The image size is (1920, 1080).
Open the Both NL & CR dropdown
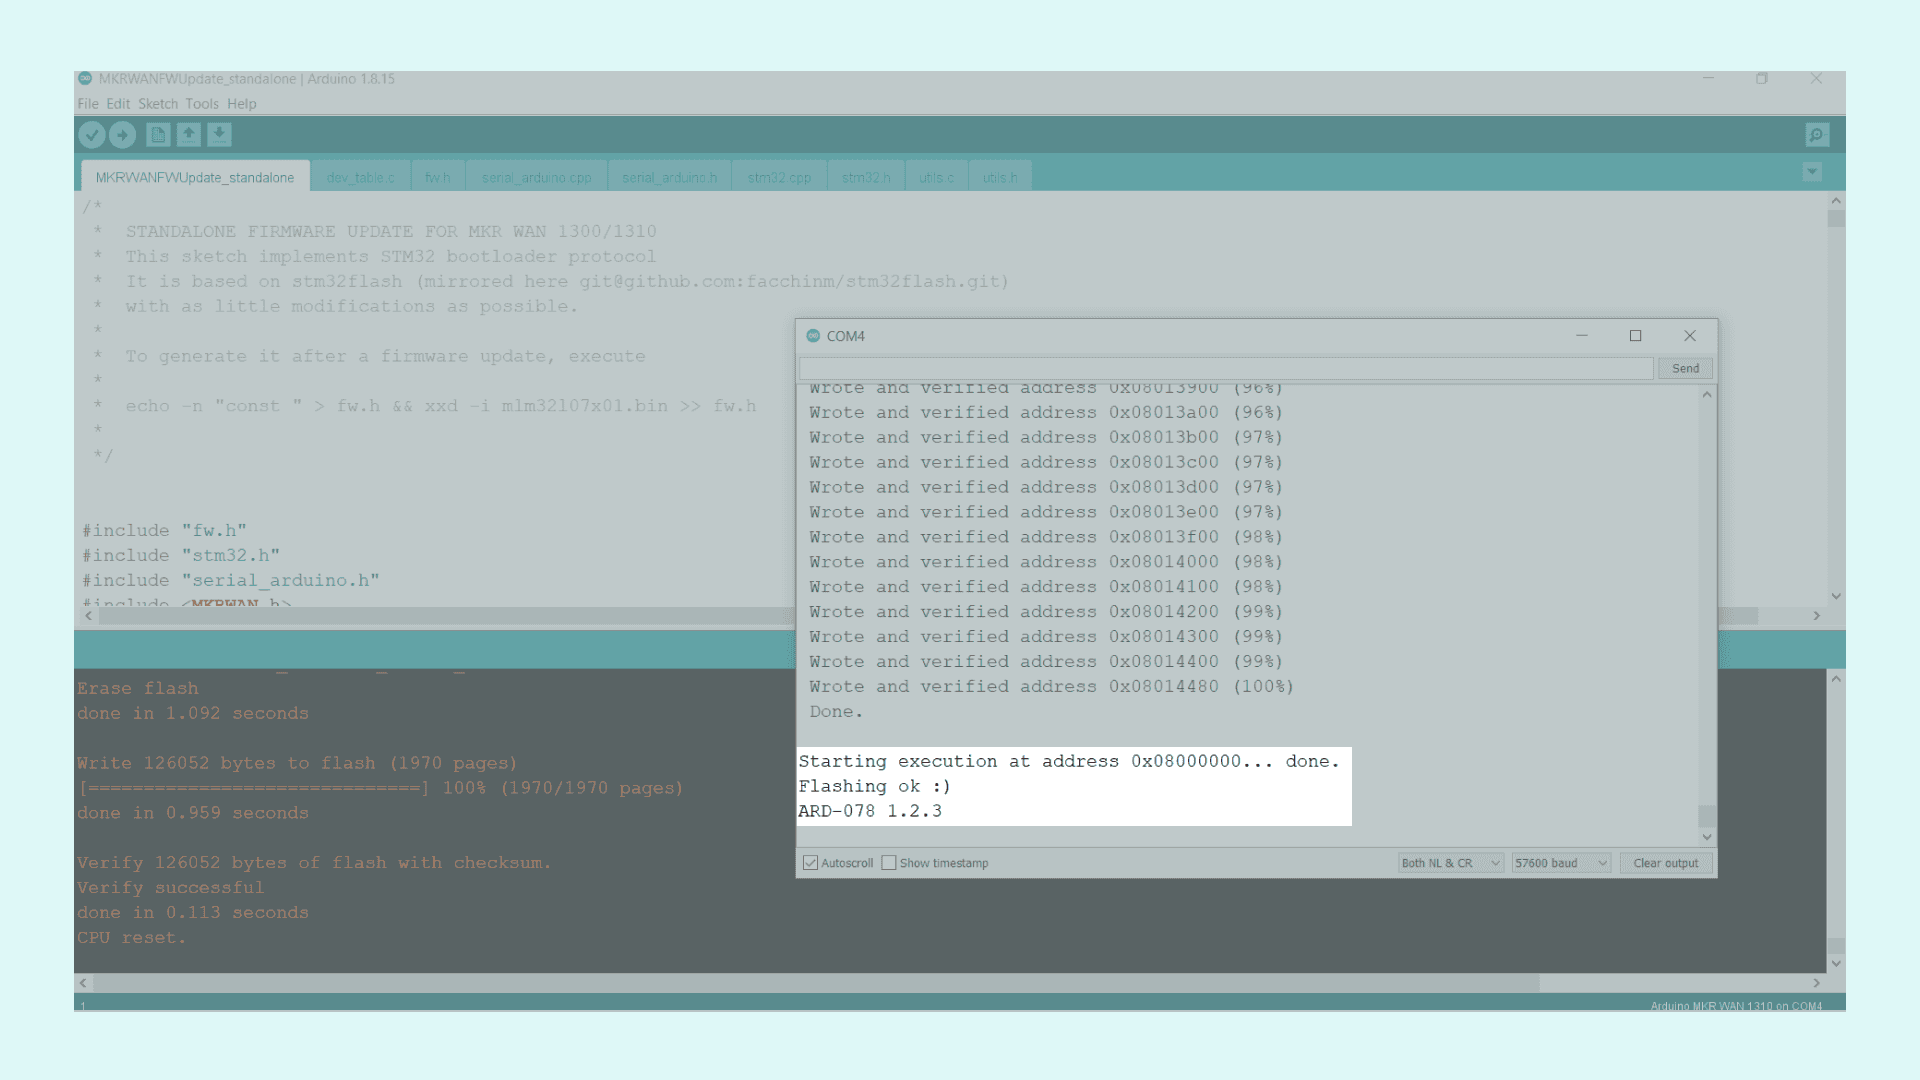pos(1450,863)
